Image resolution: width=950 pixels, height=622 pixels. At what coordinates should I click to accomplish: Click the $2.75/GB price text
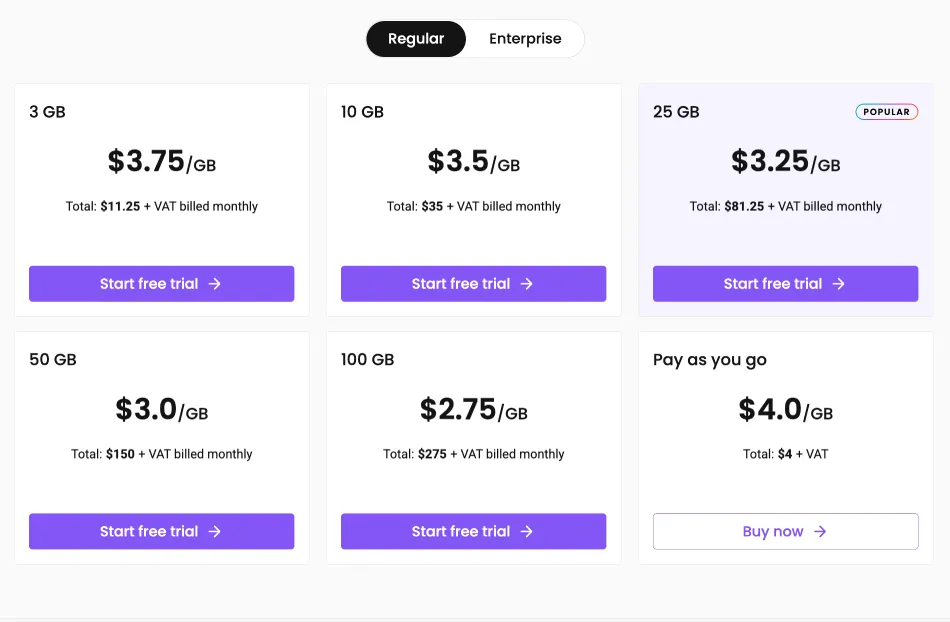pyautogui.click(x=473, y=409)
